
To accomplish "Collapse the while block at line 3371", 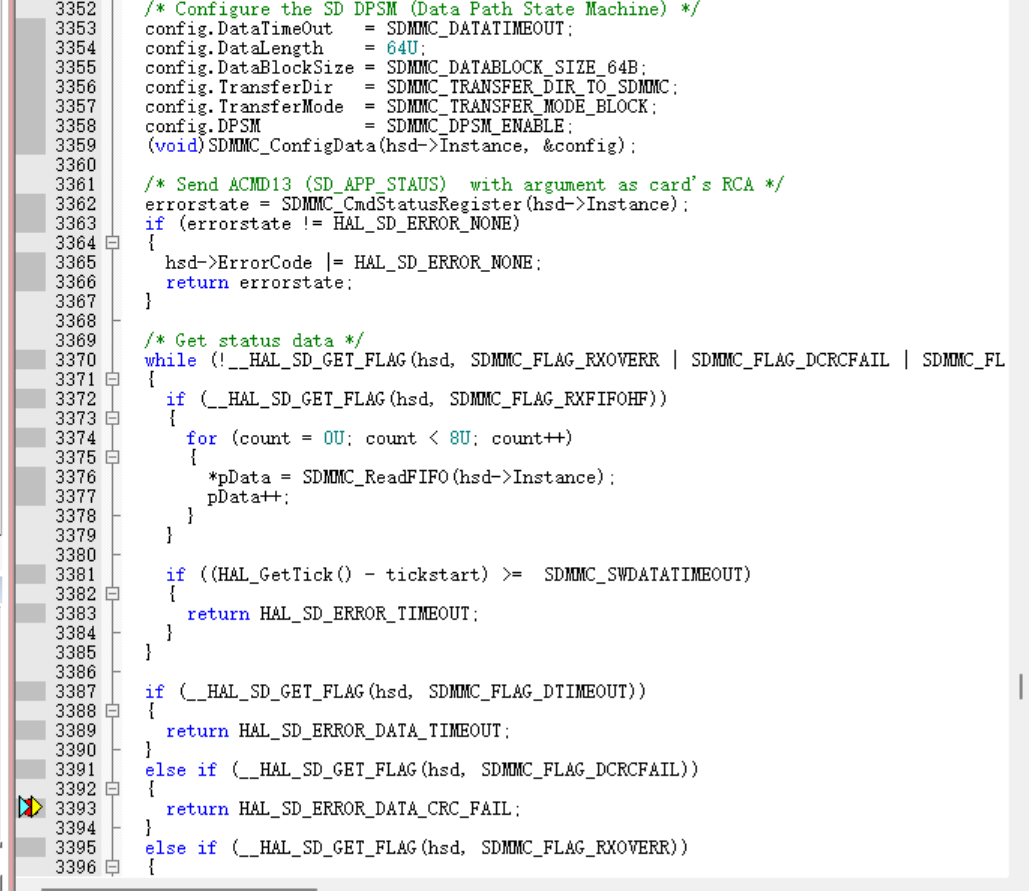I will [113, 379].
